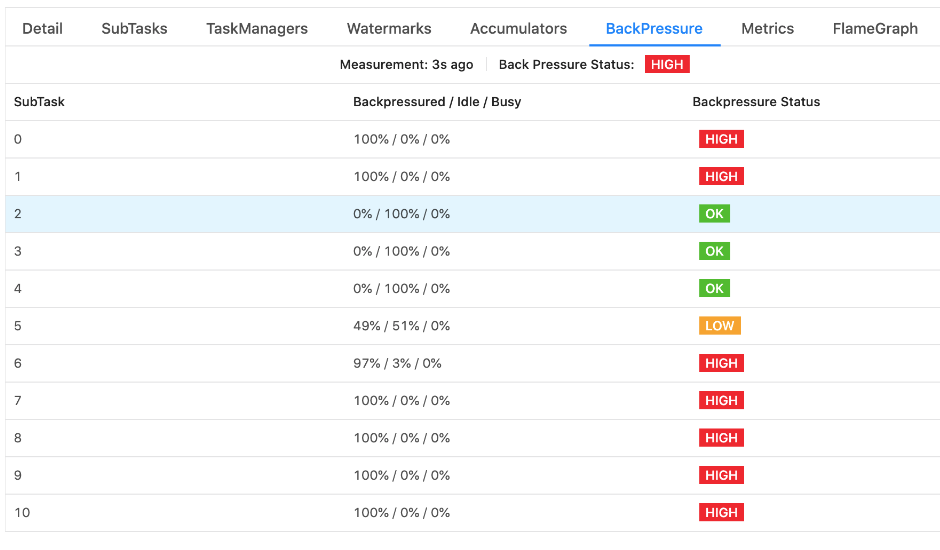Click the overall Back Pressure Status HIGH badge
This screenshot has width=940, height=550.
tap(667, 65)
